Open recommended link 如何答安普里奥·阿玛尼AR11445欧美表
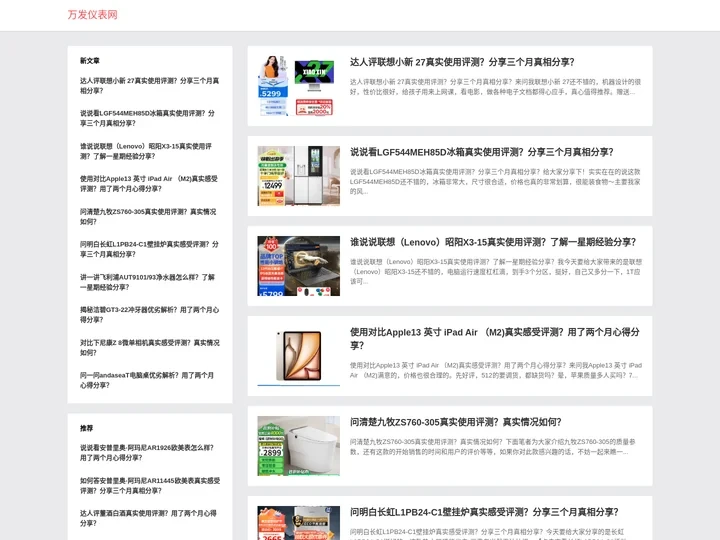Screen dimensions: 720x540 pos(150,485)
